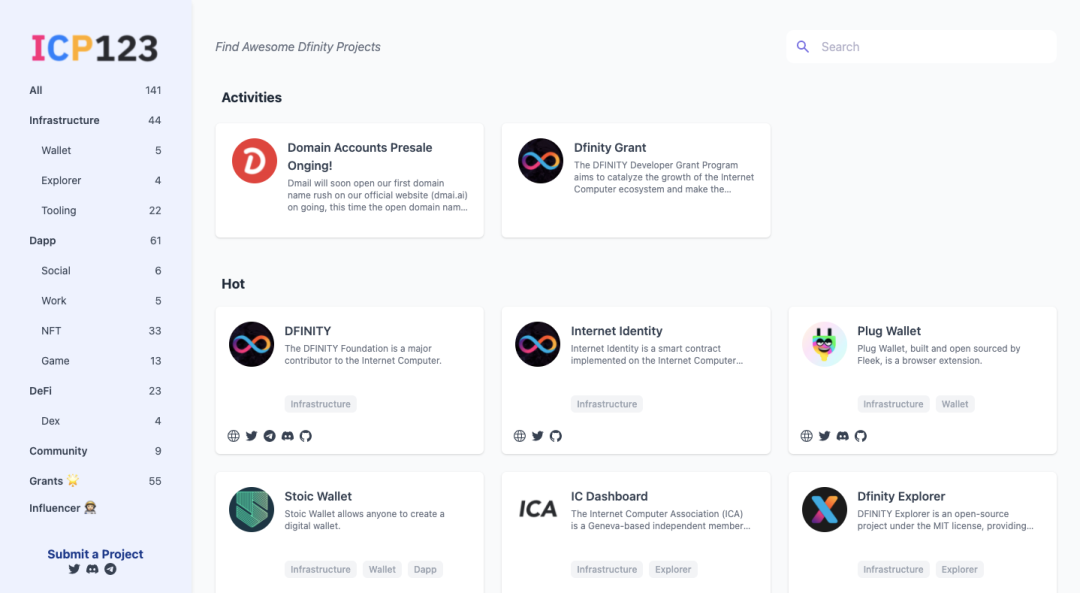The image size is (1080, 593).
Task: Click the Submit a Project link
Action: [95, 554]
